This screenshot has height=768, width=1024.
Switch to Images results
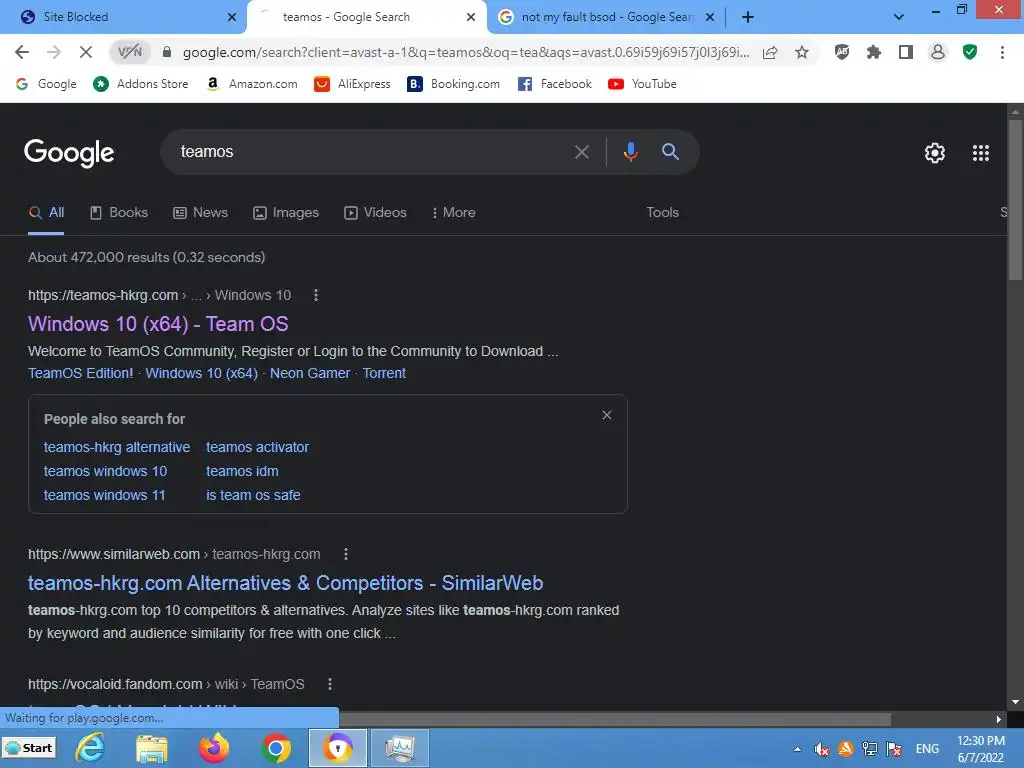coord(286,213)
